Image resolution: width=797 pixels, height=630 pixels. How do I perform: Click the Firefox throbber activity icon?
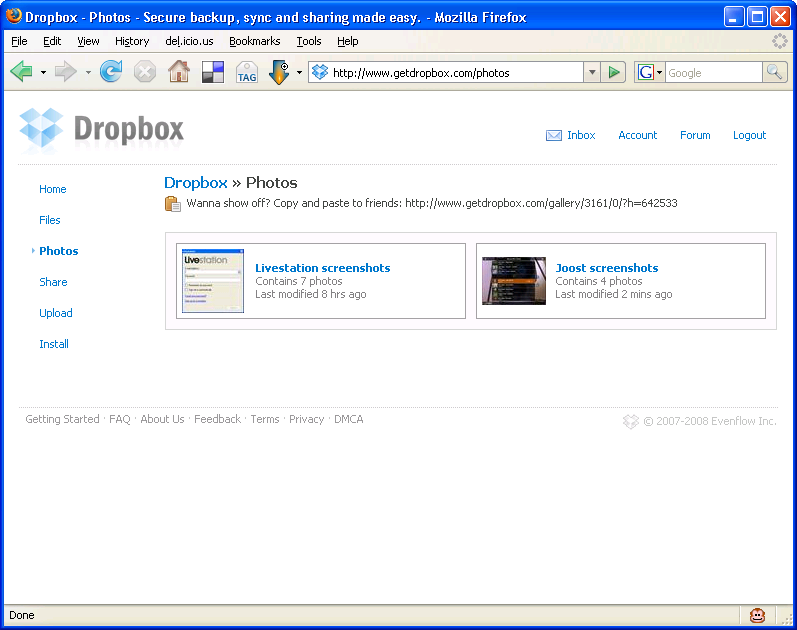tap(780, 41)
